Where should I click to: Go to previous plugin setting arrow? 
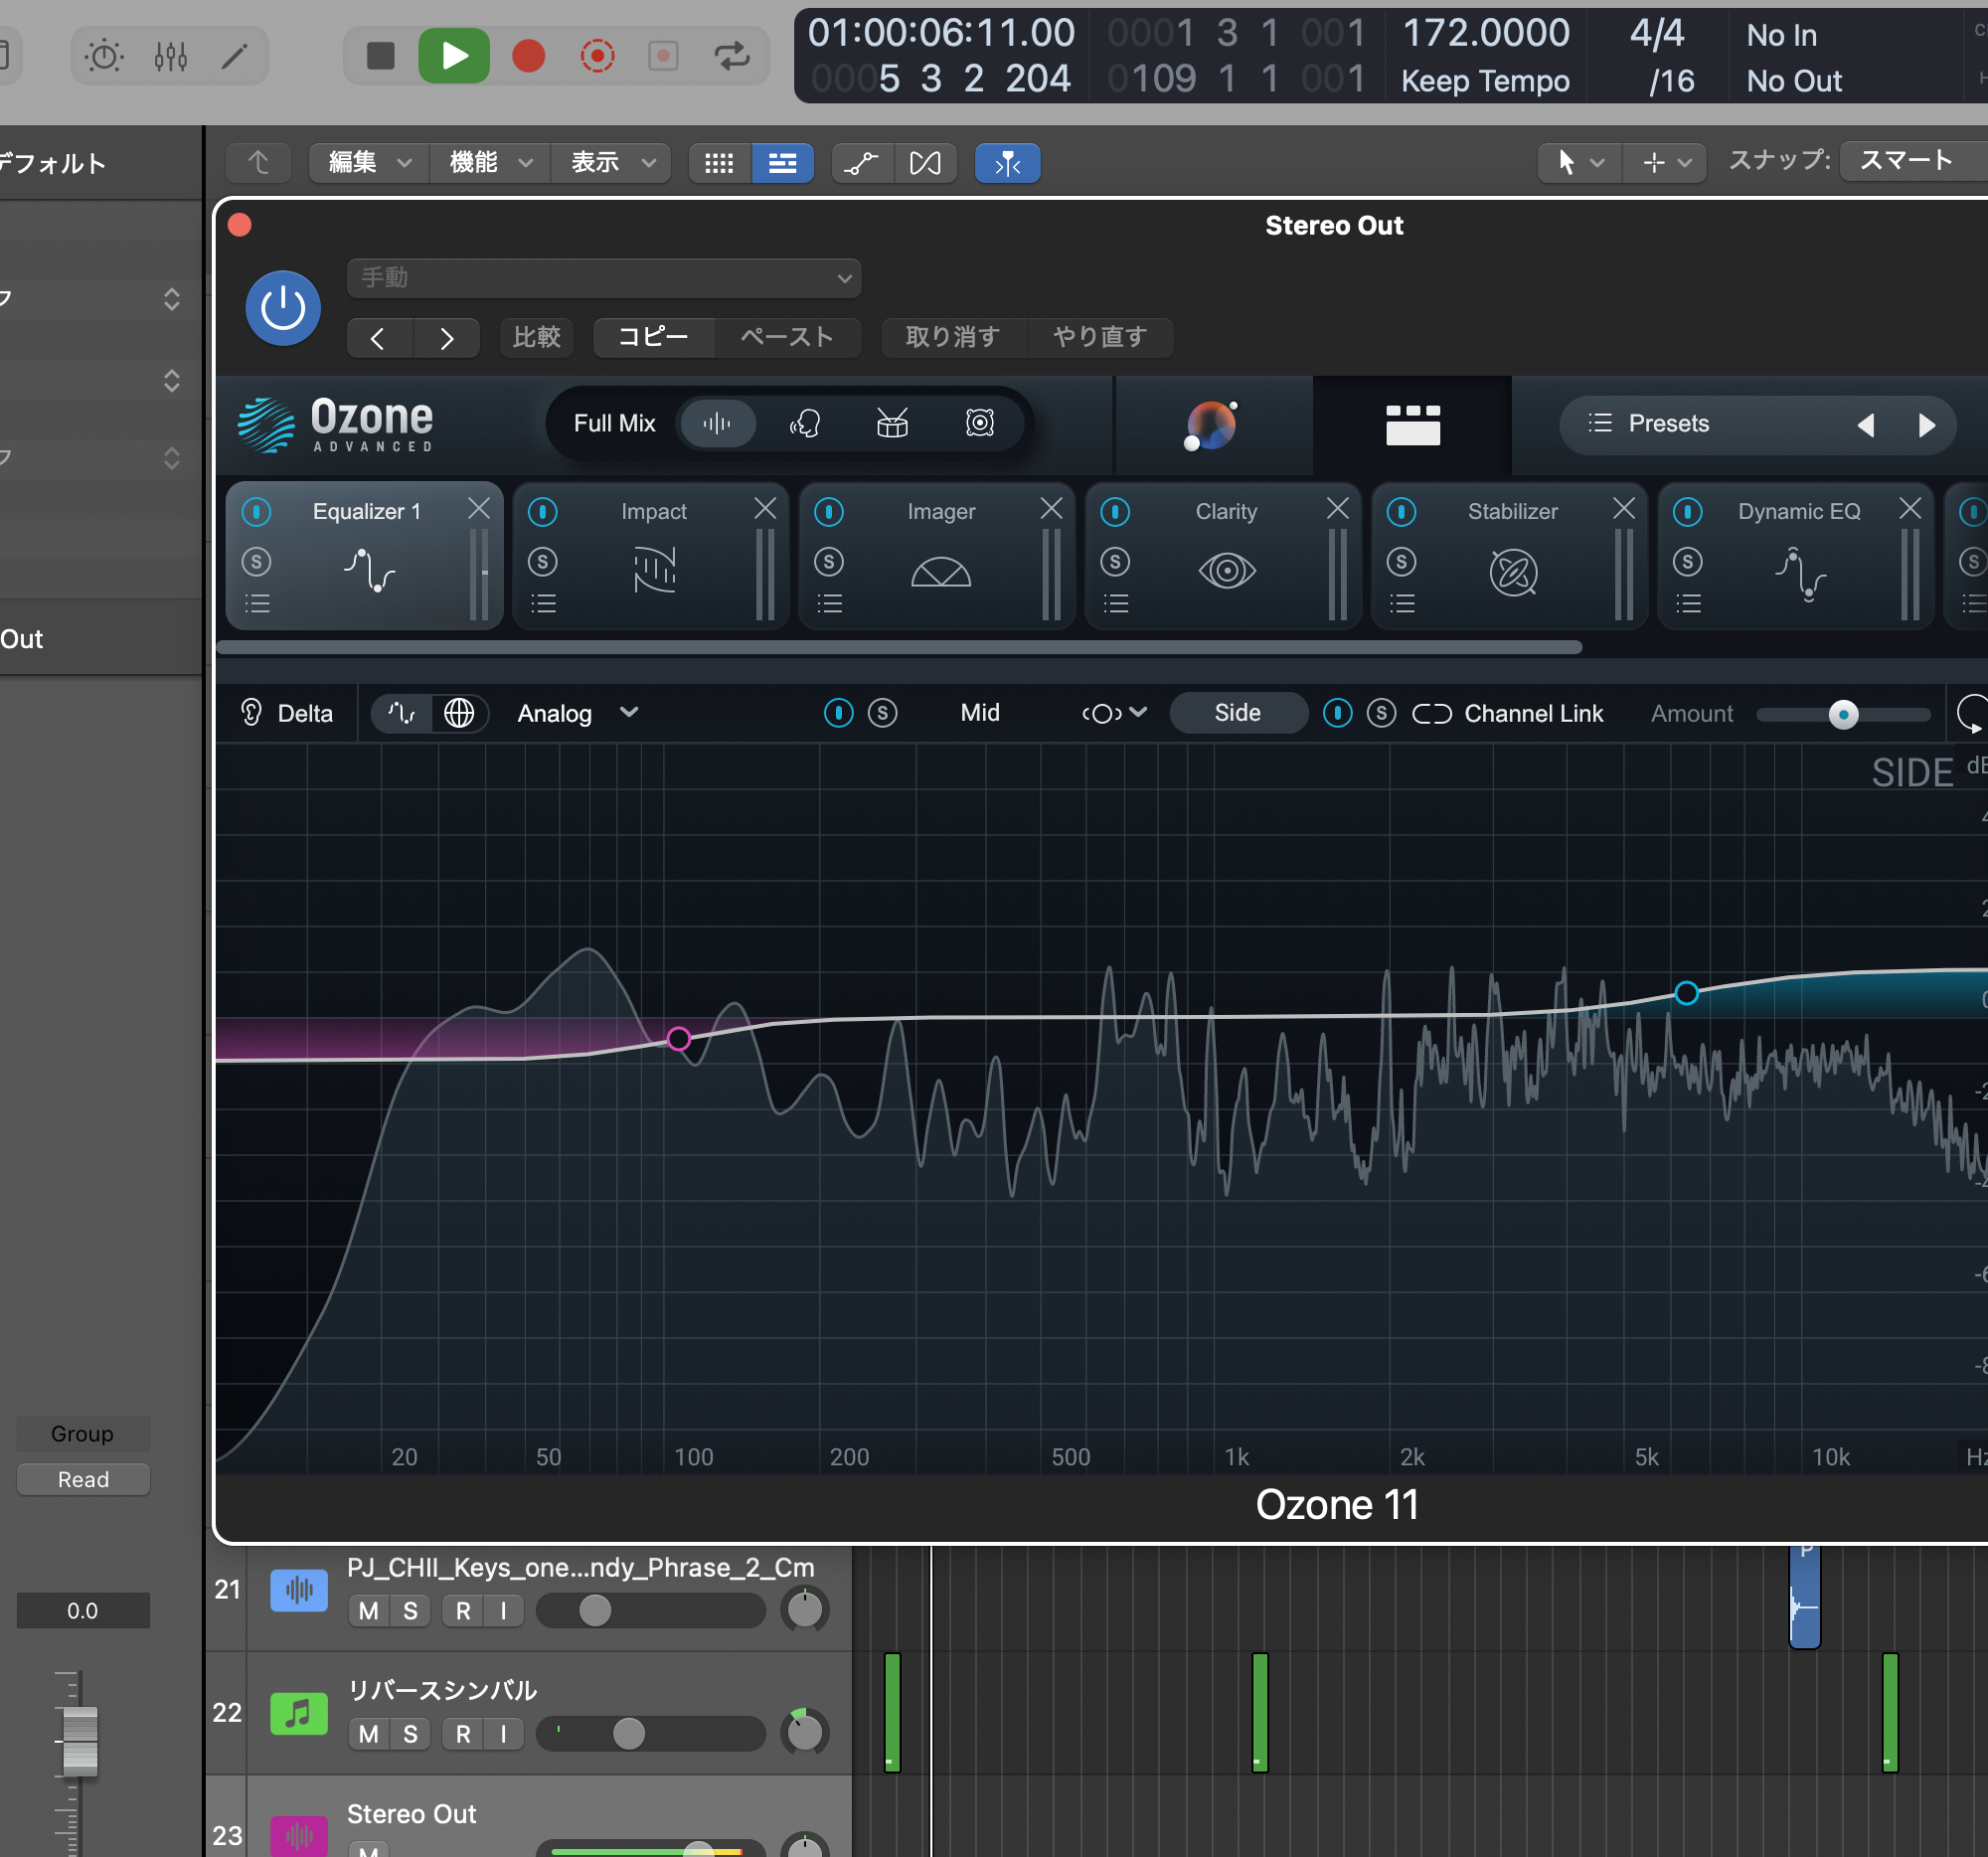(377, 338)
